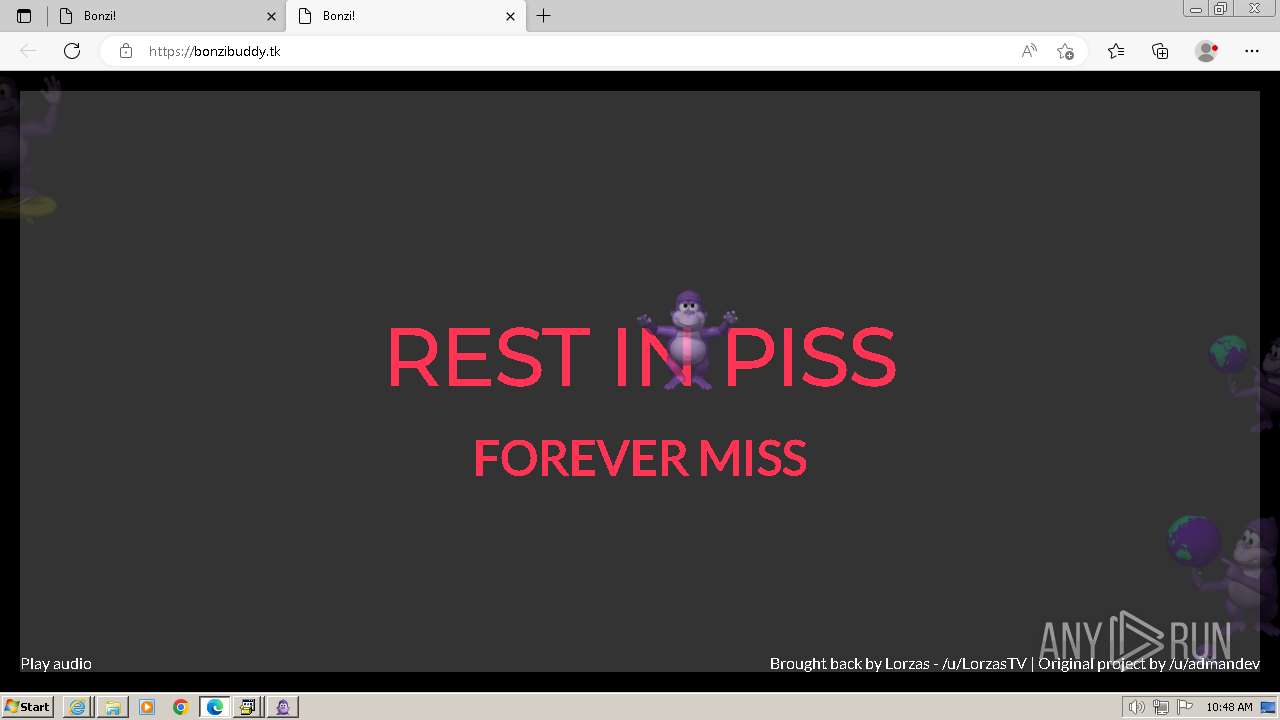1280x720 pixels.
Task: Close the active Bonzi! tab
Action: point(510,16)
